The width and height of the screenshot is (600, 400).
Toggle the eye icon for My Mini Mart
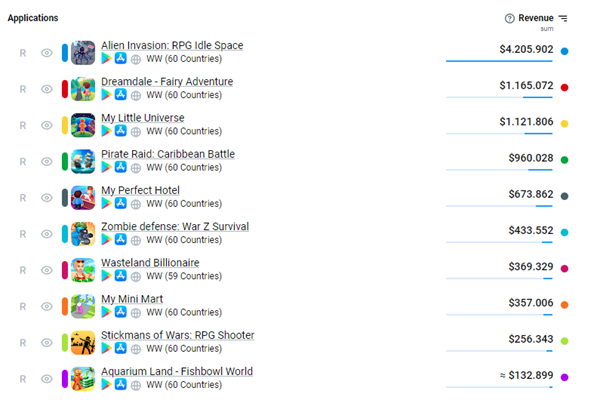coord(46,306)
